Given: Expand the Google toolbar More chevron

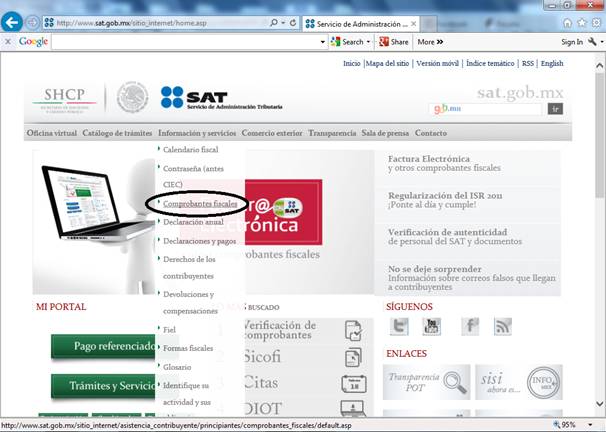Looking at the screenshot, I should (439, 42).
